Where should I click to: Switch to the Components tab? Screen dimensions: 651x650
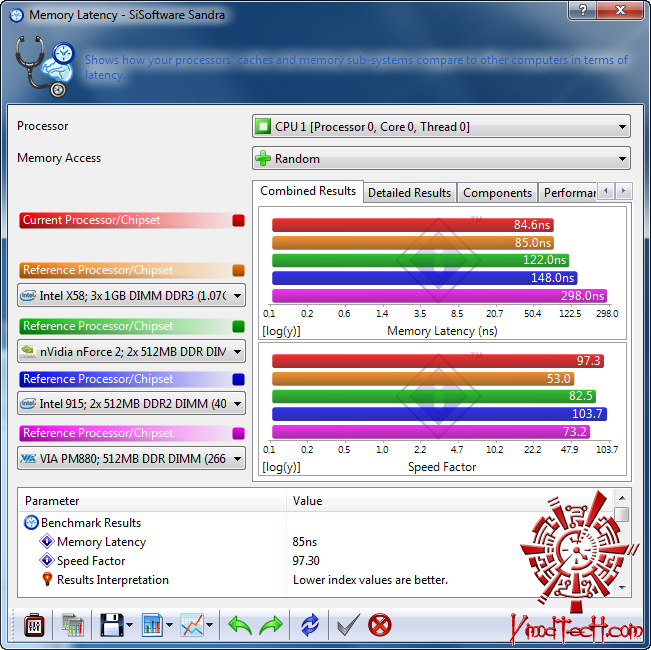[x=497, y=193]
